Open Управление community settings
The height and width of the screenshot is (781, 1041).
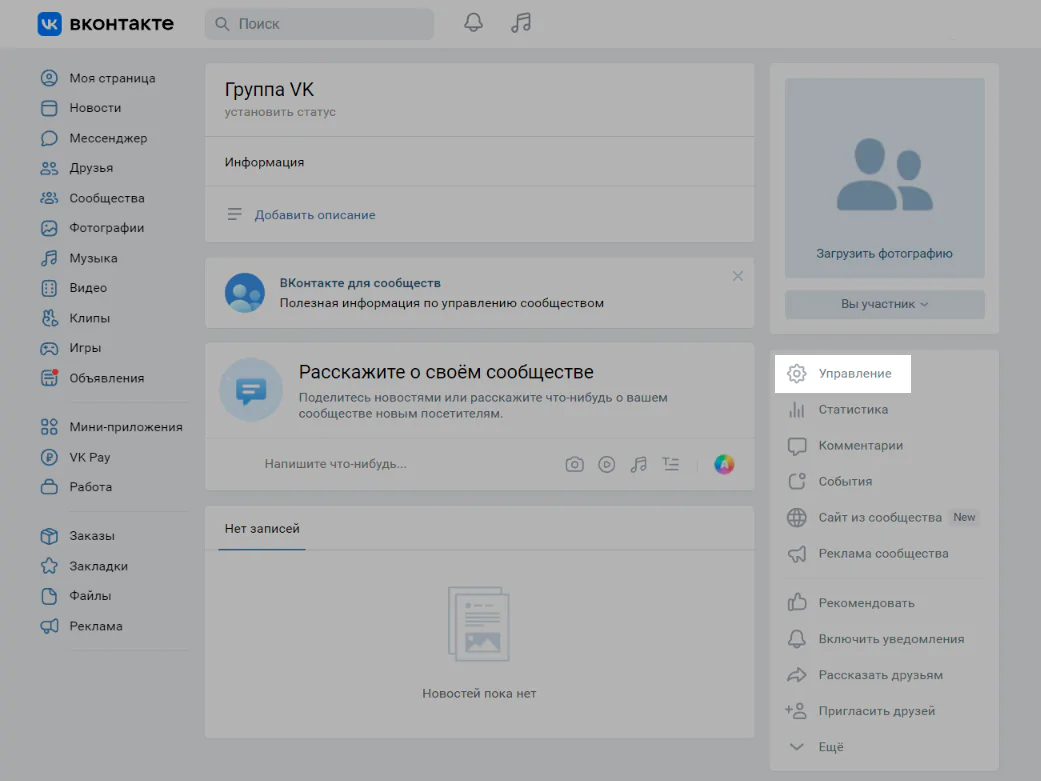click(854, 373)
